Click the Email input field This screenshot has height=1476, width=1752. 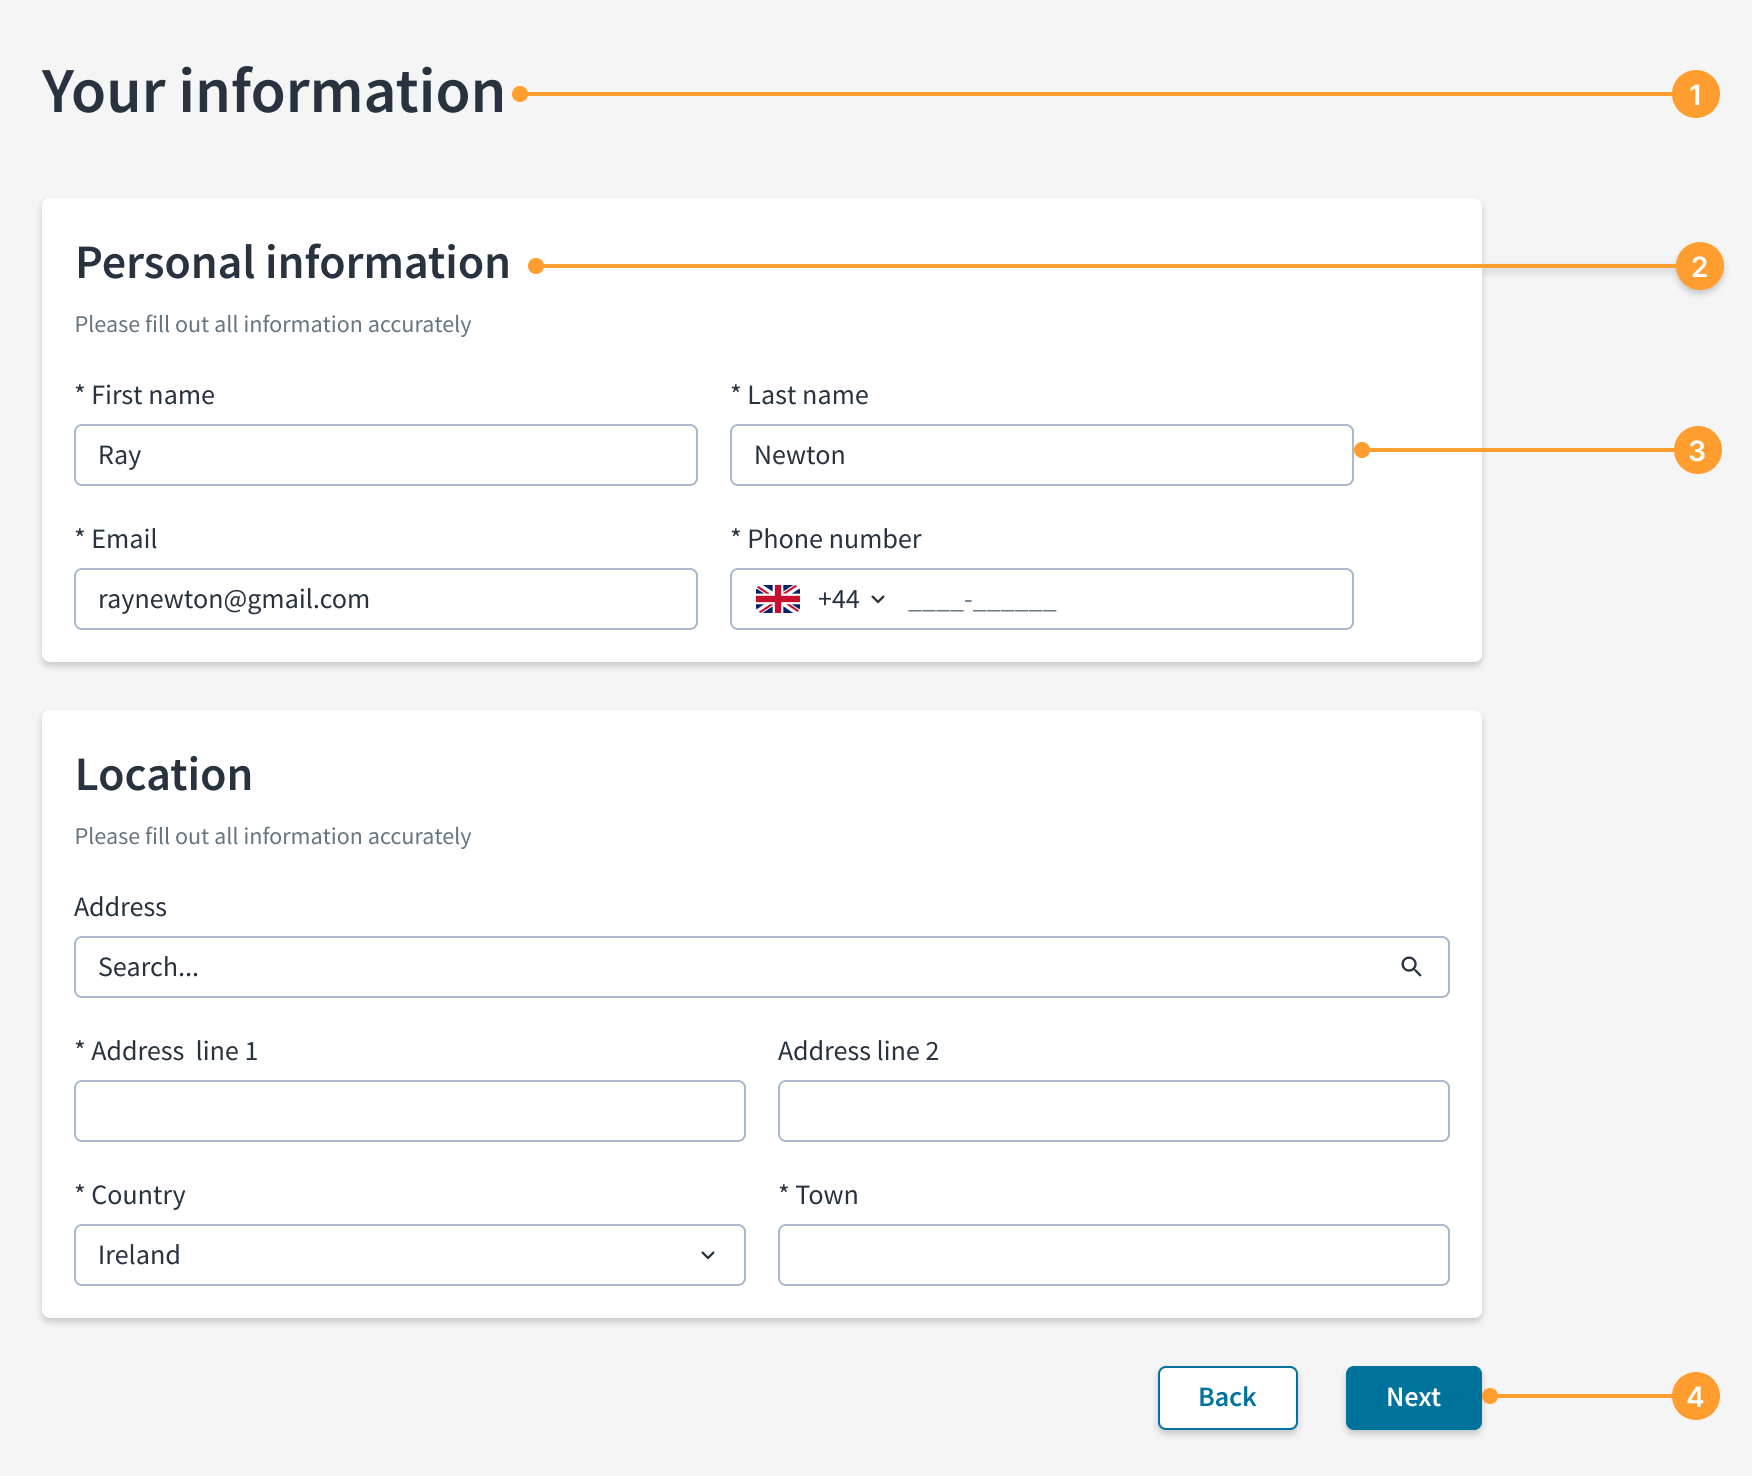386,599
